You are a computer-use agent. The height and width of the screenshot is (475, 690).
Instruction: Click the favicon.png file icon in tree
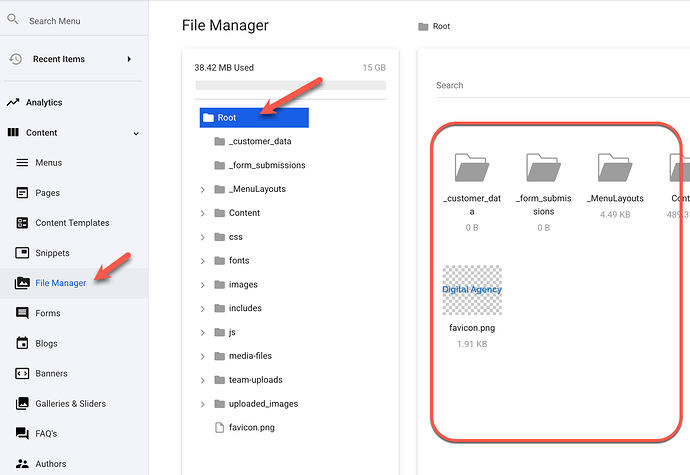[x=219, y=427]
